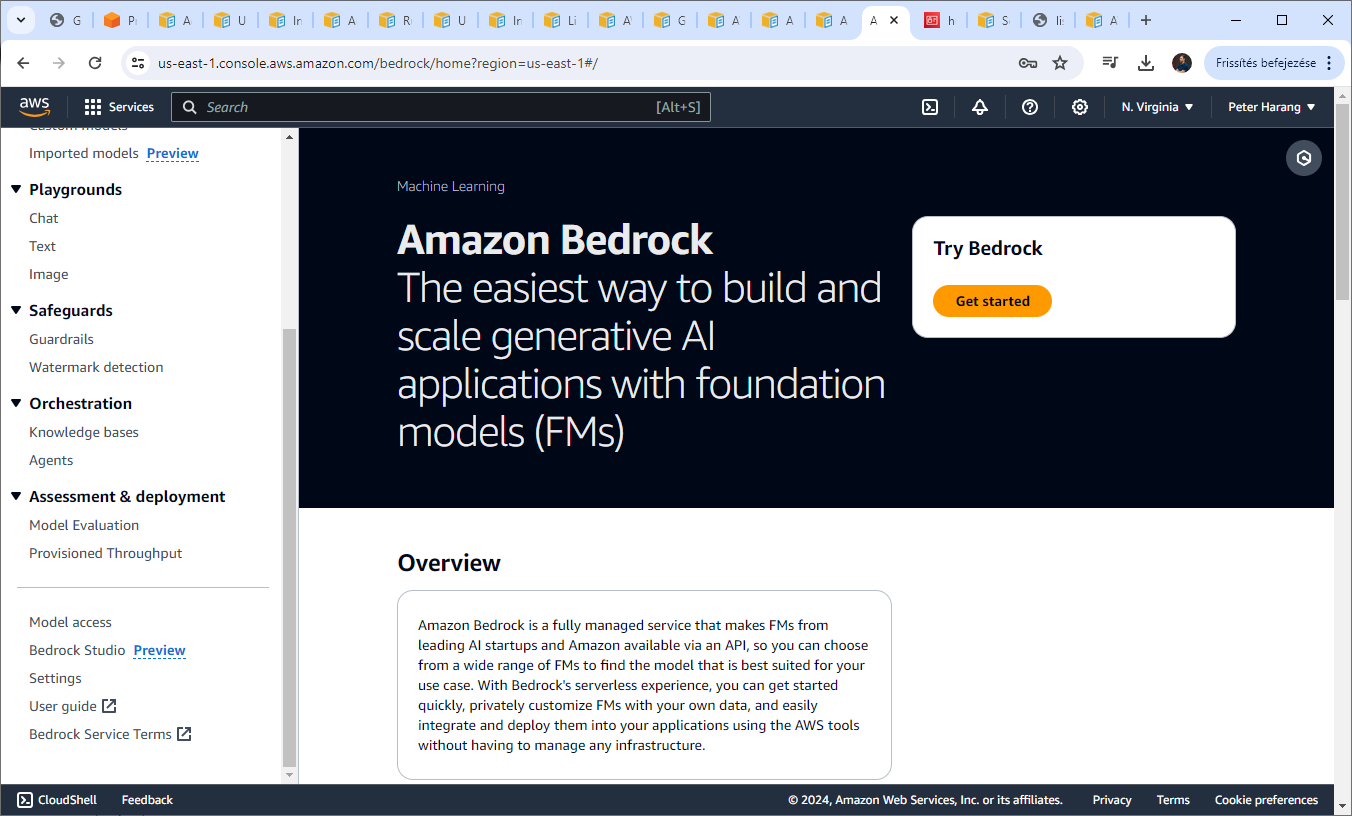Switch to the orange-cube 'Pi' browser tab
The height and width of the screenshot is (816, 1352).
(x=120, y=20)
